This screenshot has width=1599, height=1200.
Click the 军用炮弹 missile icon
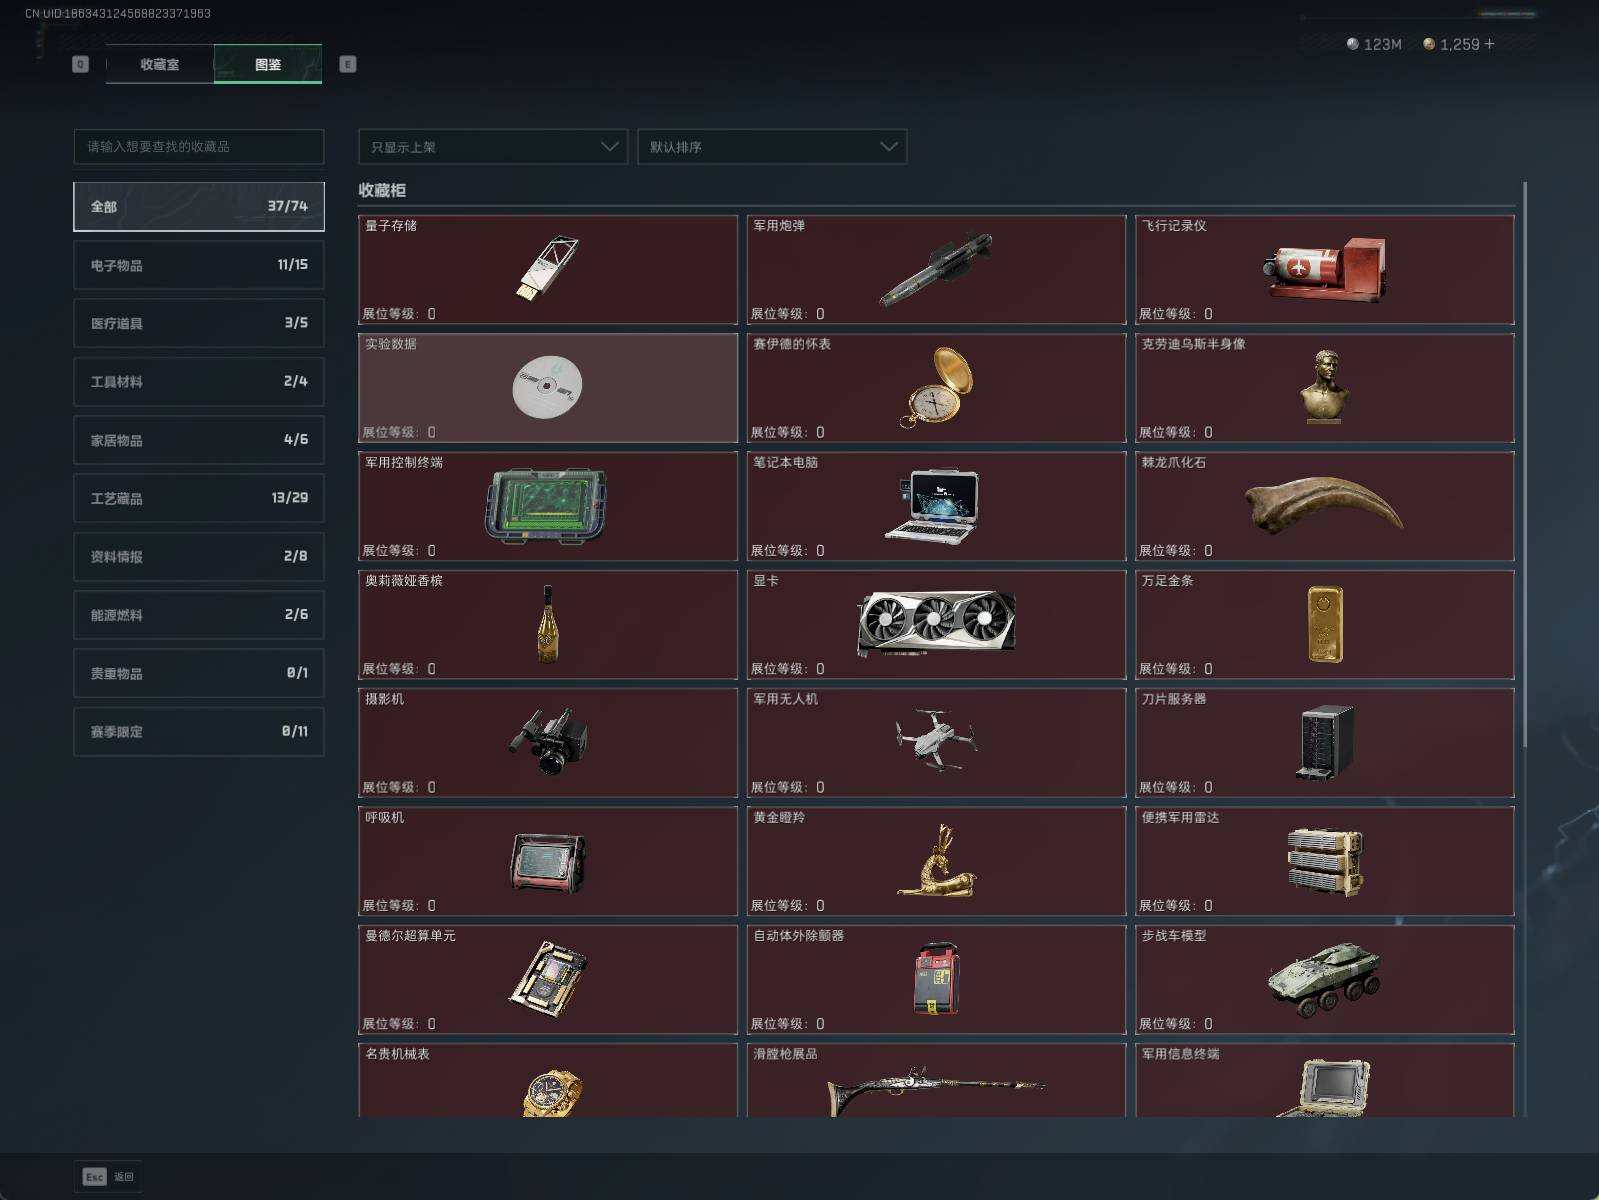[x=936, y=269]
